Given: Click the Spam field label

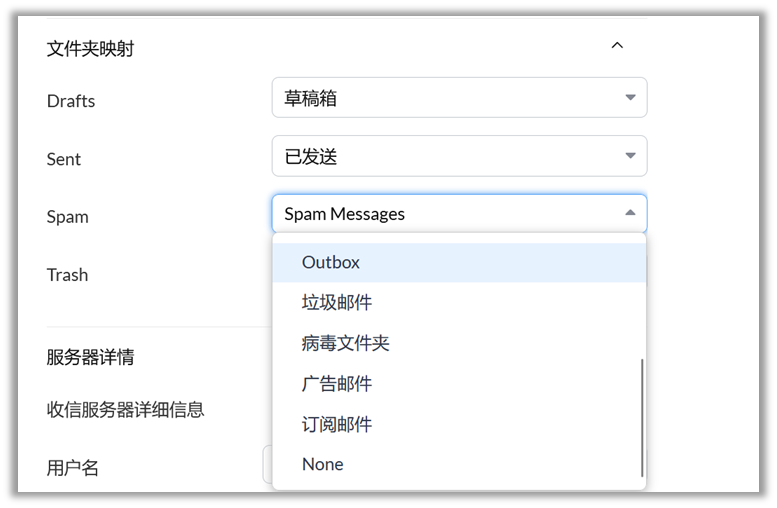Looking at the screenshot, I should pos(67,217).
